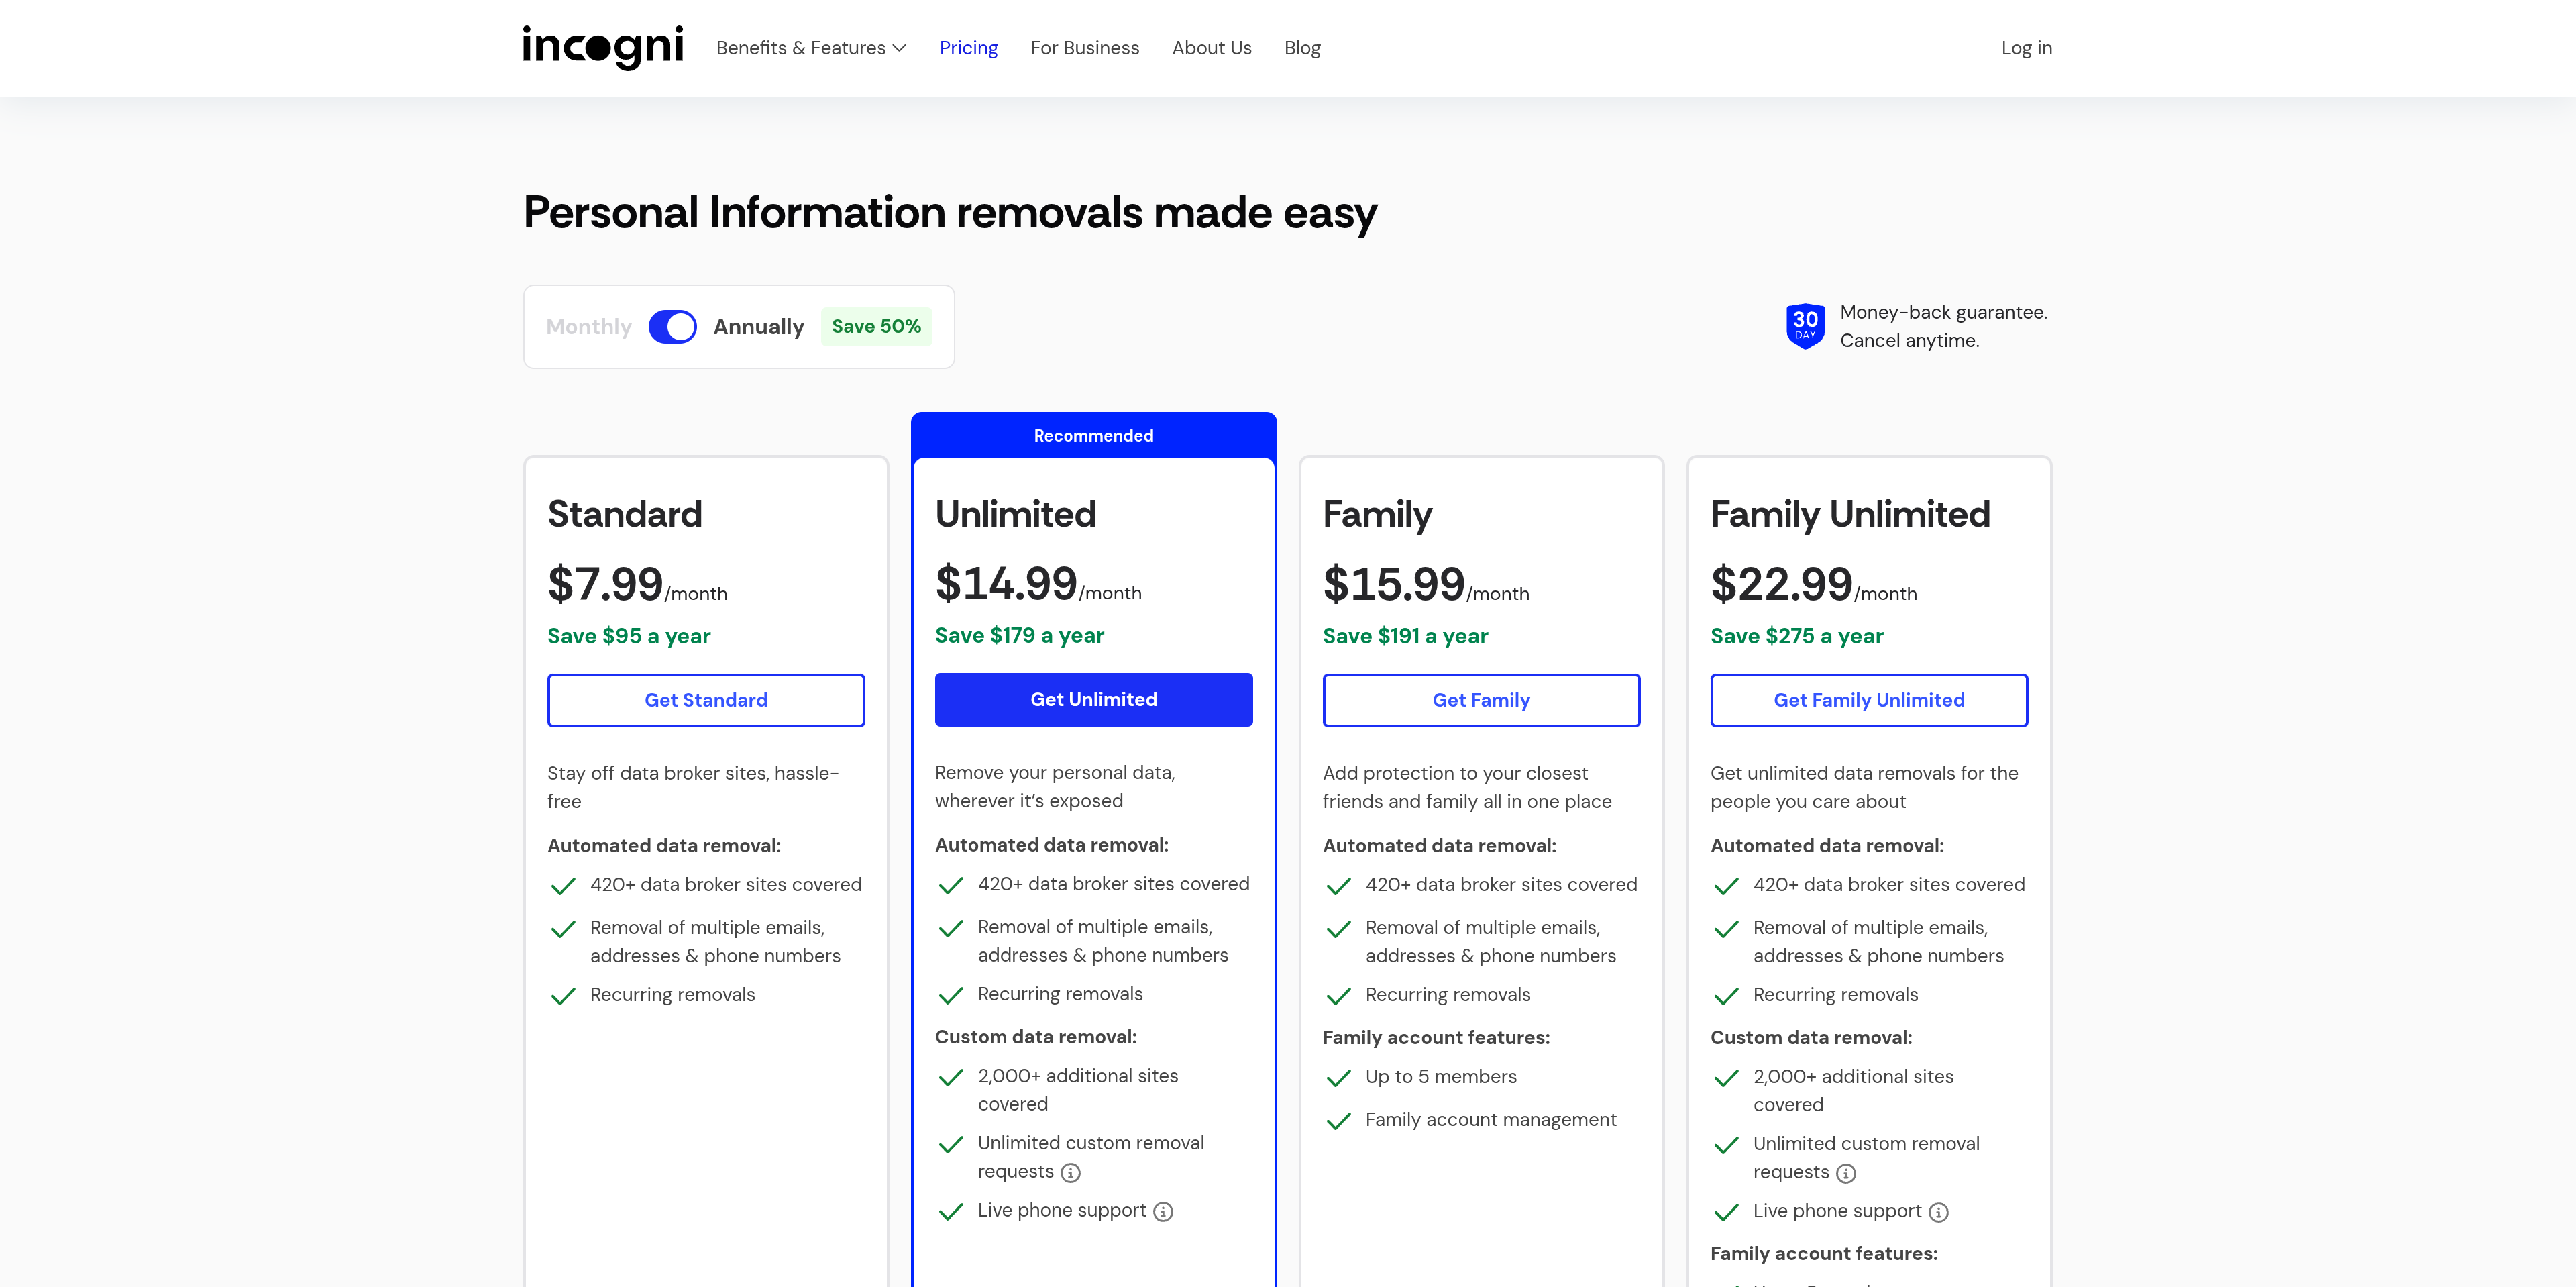Go to For Business page
Viewport: 2576px width, 1287px height.
(1084, 48)
